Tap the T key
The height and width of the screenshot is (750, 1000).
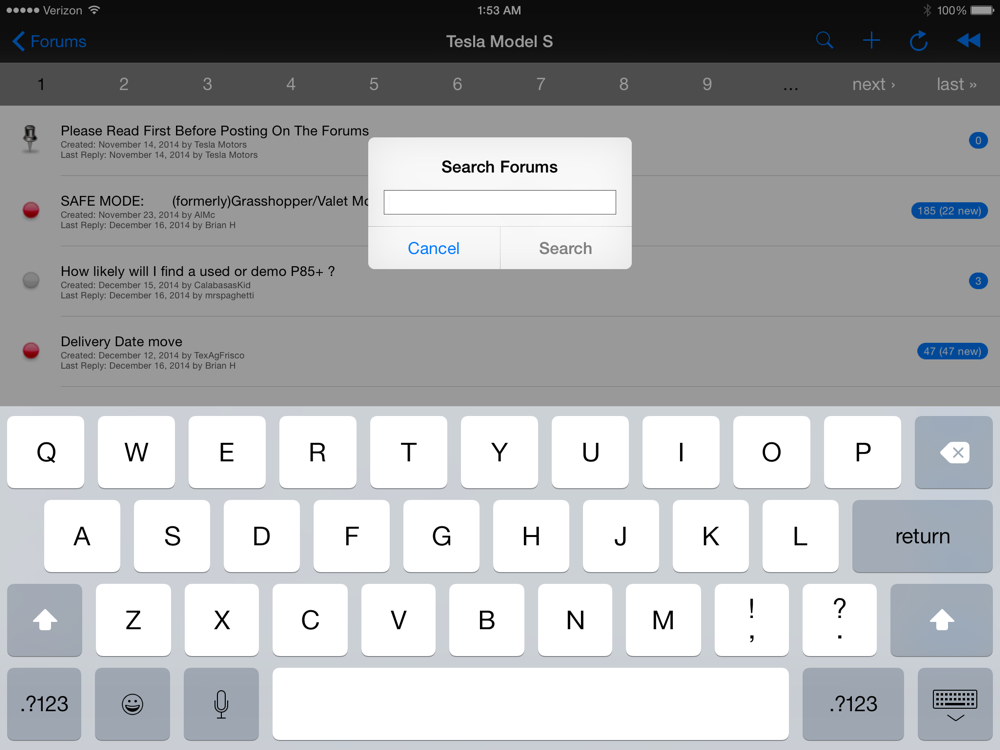pyautogui.click(x=409, y=452)
